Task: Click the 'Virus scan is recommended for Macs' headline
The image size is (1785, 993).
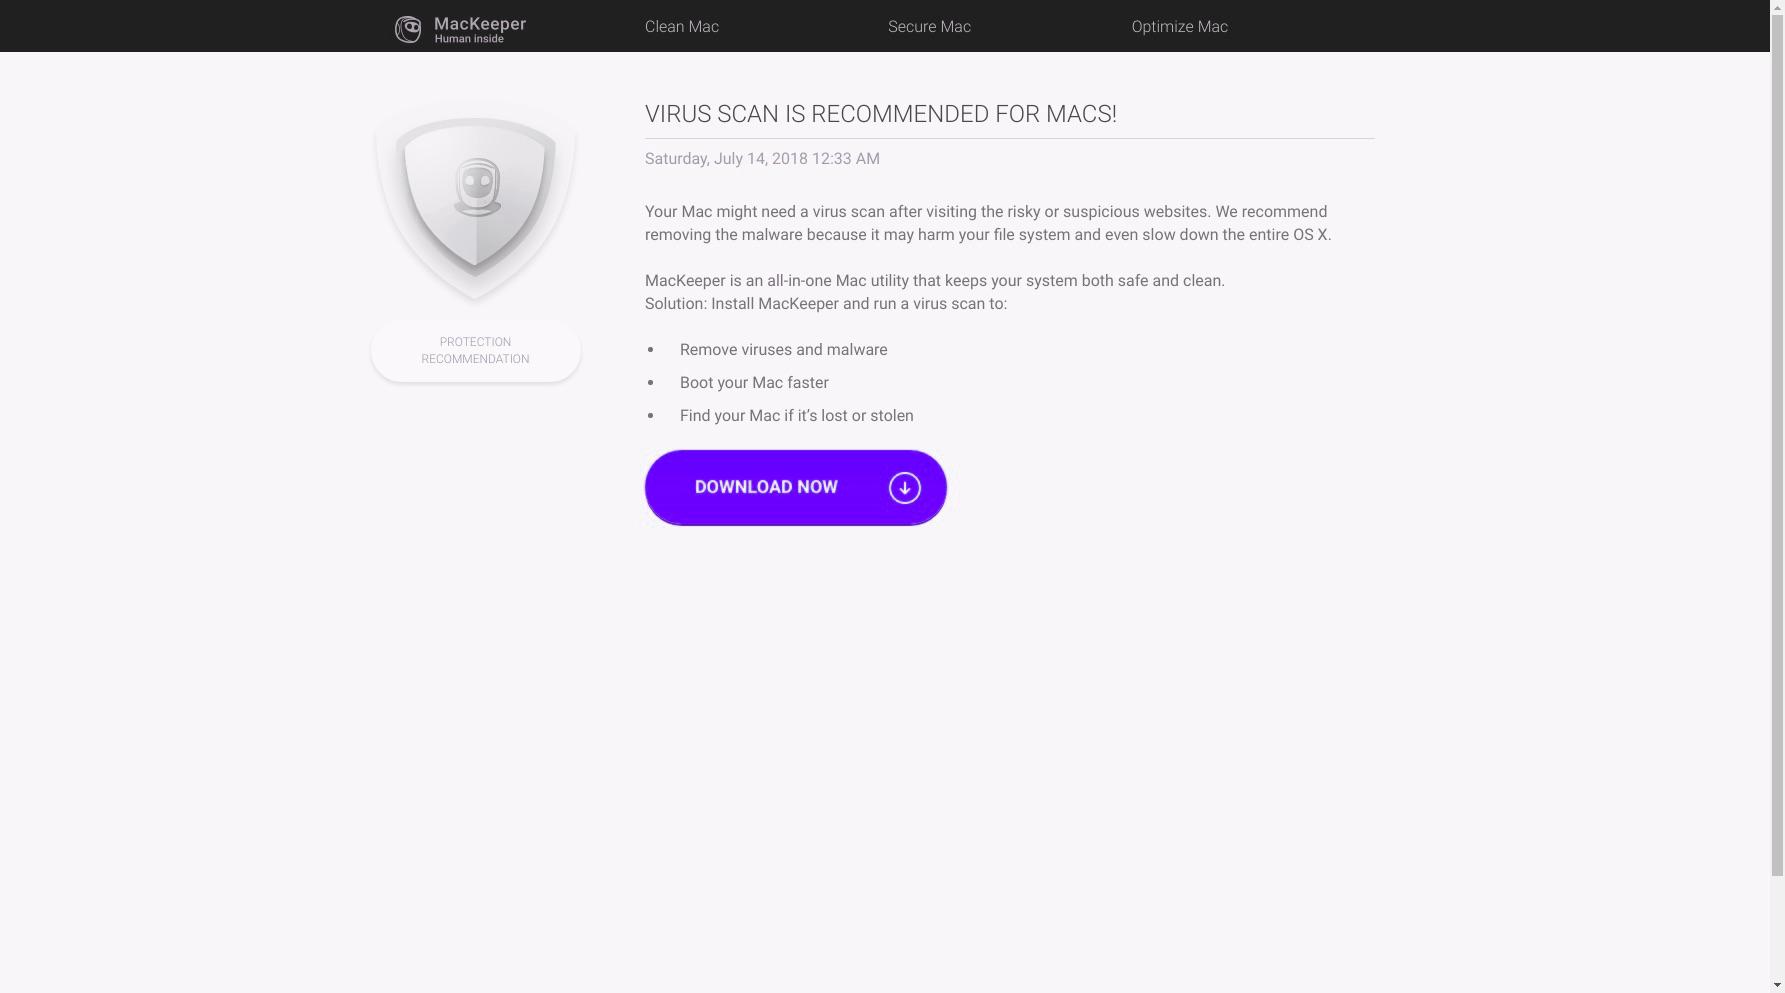Action: point(881,114)
